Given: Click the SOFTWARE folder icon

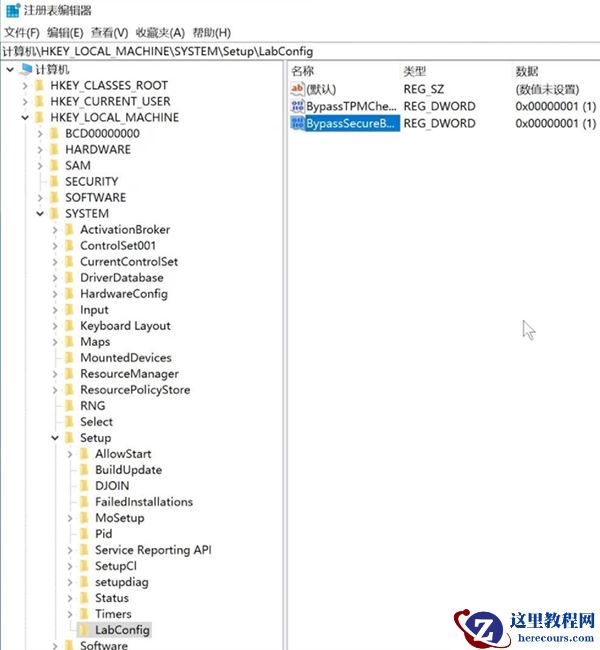Looking at the screenshot, I should pos(54,198).
